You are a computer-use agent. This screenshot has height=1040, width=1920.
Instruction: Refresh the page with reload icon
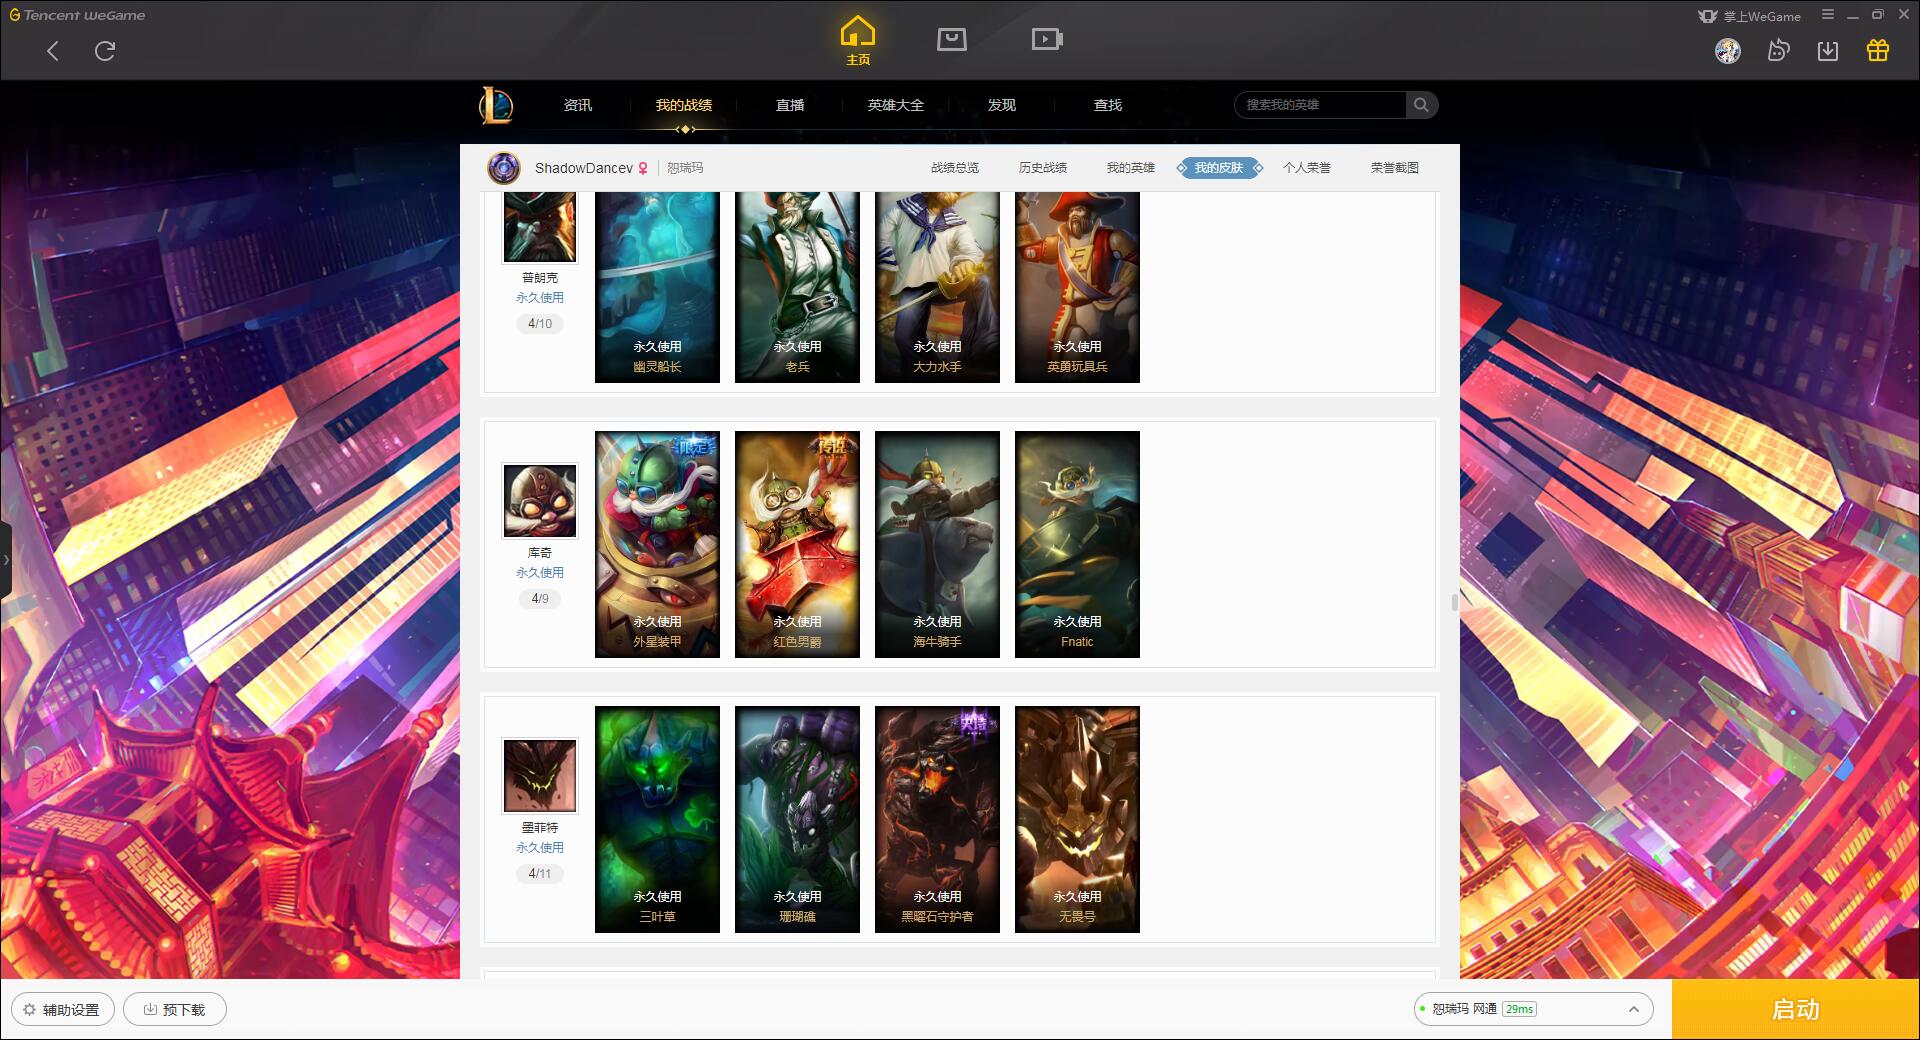point(105,51)
